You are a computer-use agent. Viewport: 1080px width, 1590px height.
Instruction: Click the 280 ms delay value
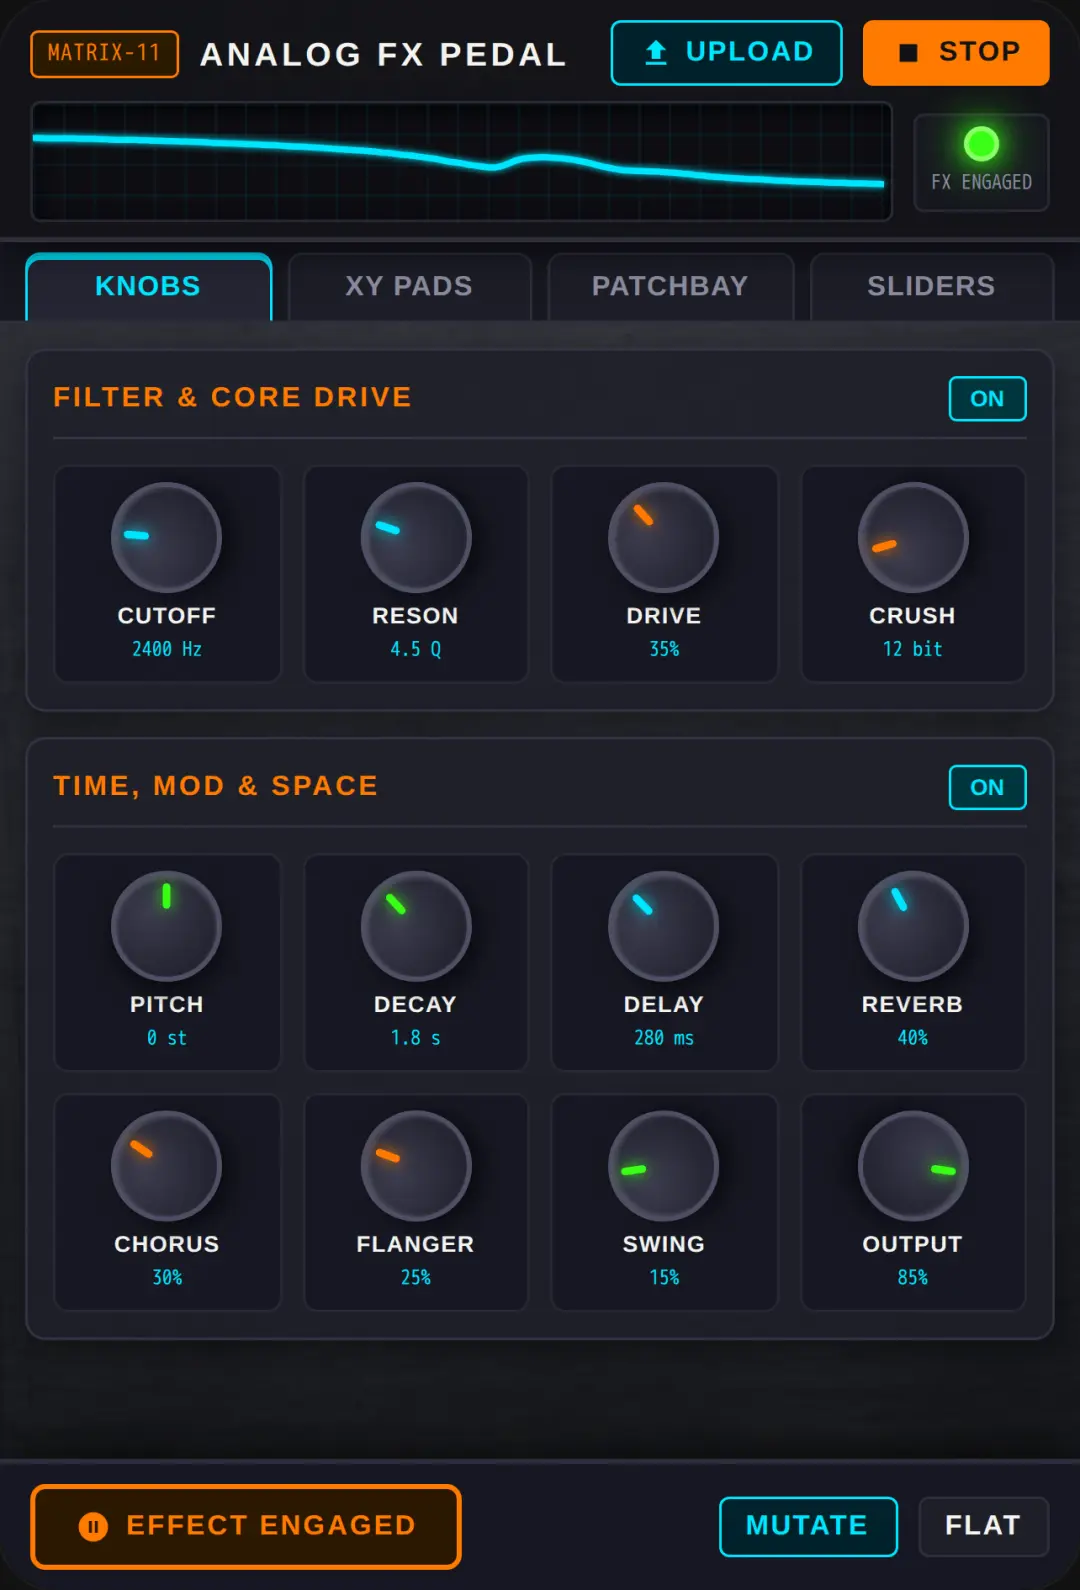(x=664, y=1039)
